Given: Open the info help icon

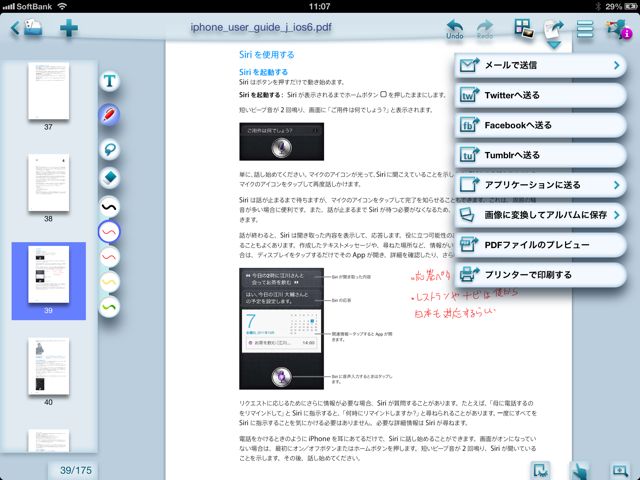Looking at the screenshot, I should point(620,29).
